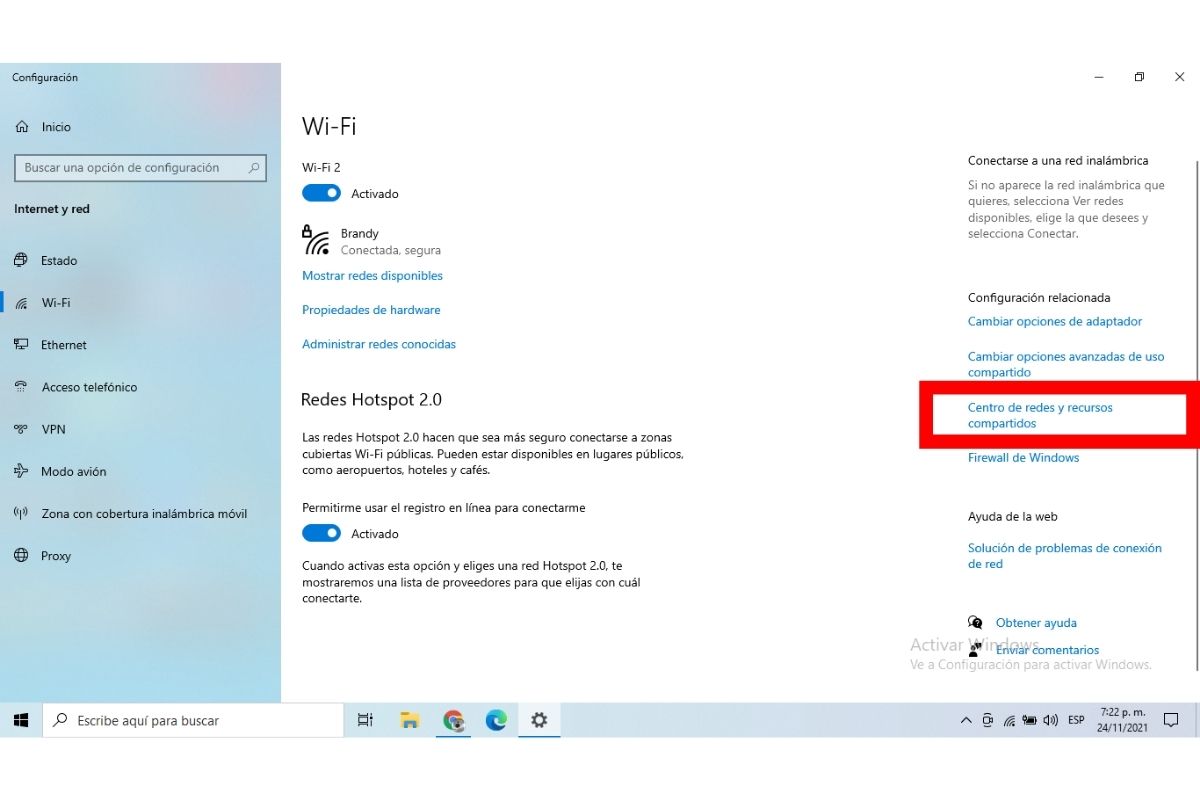This screenshot has height=800, width=1200.
Task: Open Microsoft Edge from taskbar
Action: pos(496,720)
